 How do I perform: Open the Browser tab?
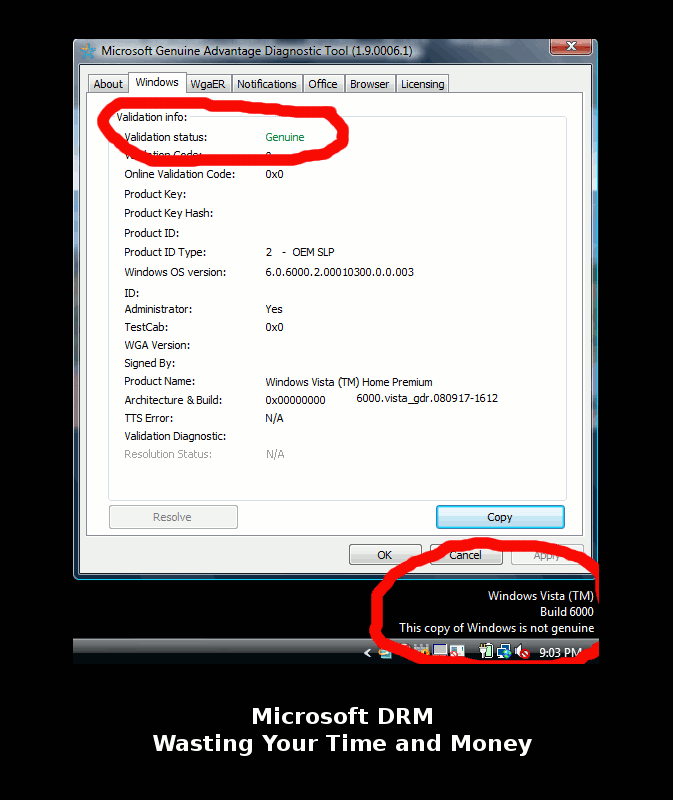[369, 84]
